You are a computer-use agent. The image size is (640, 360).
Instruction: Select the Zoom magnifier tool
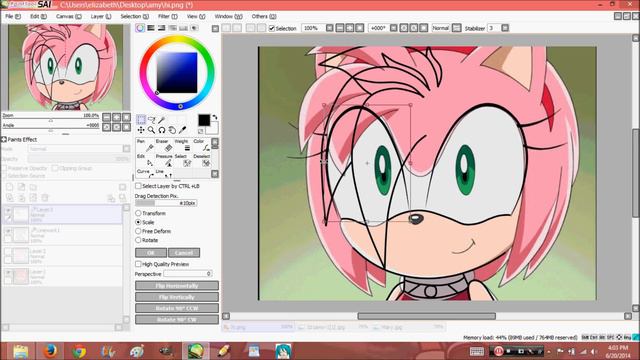[151, 130]
